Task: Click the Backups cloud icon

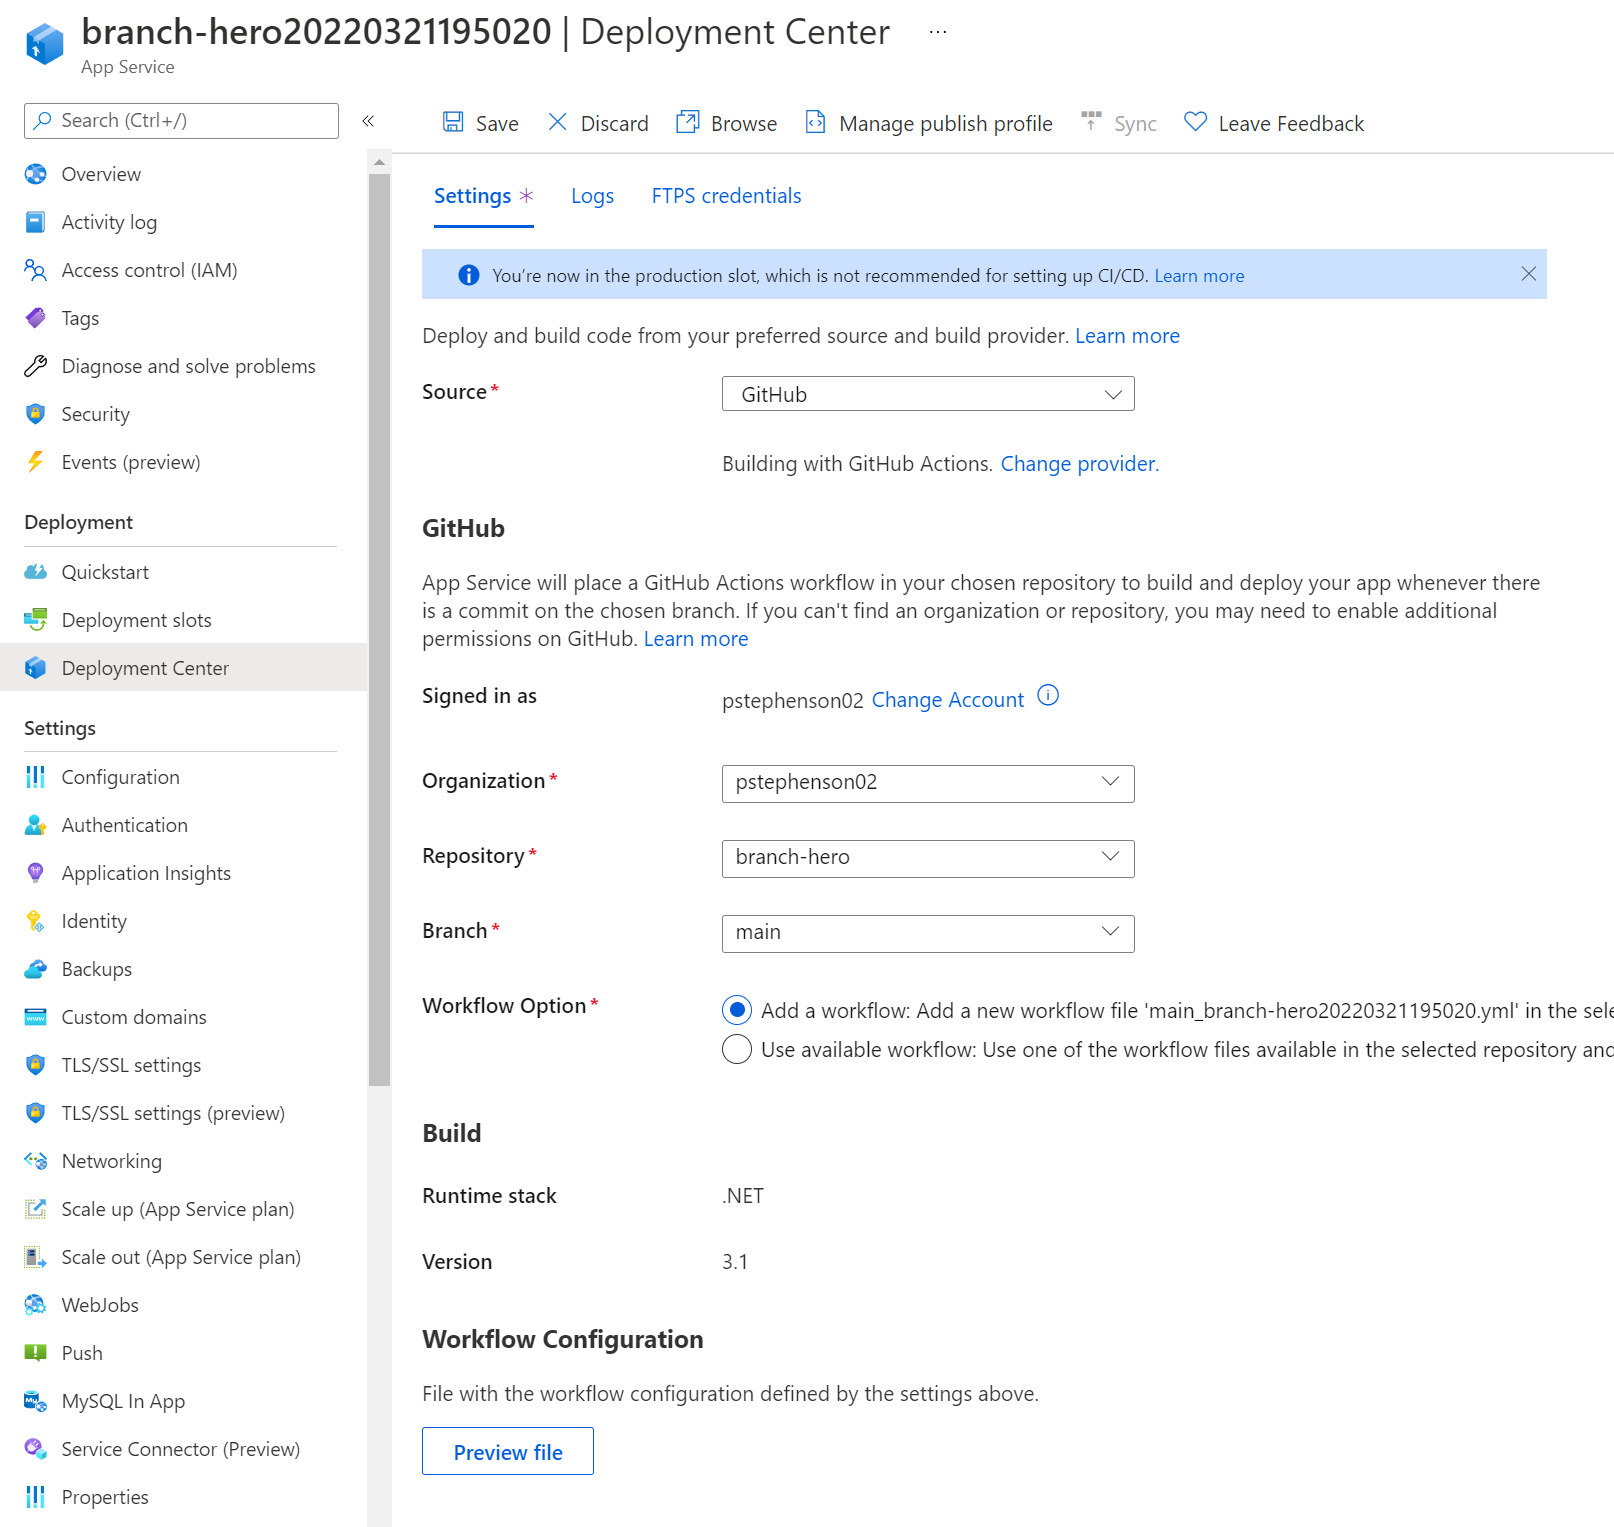Action: tap(36, 969)
